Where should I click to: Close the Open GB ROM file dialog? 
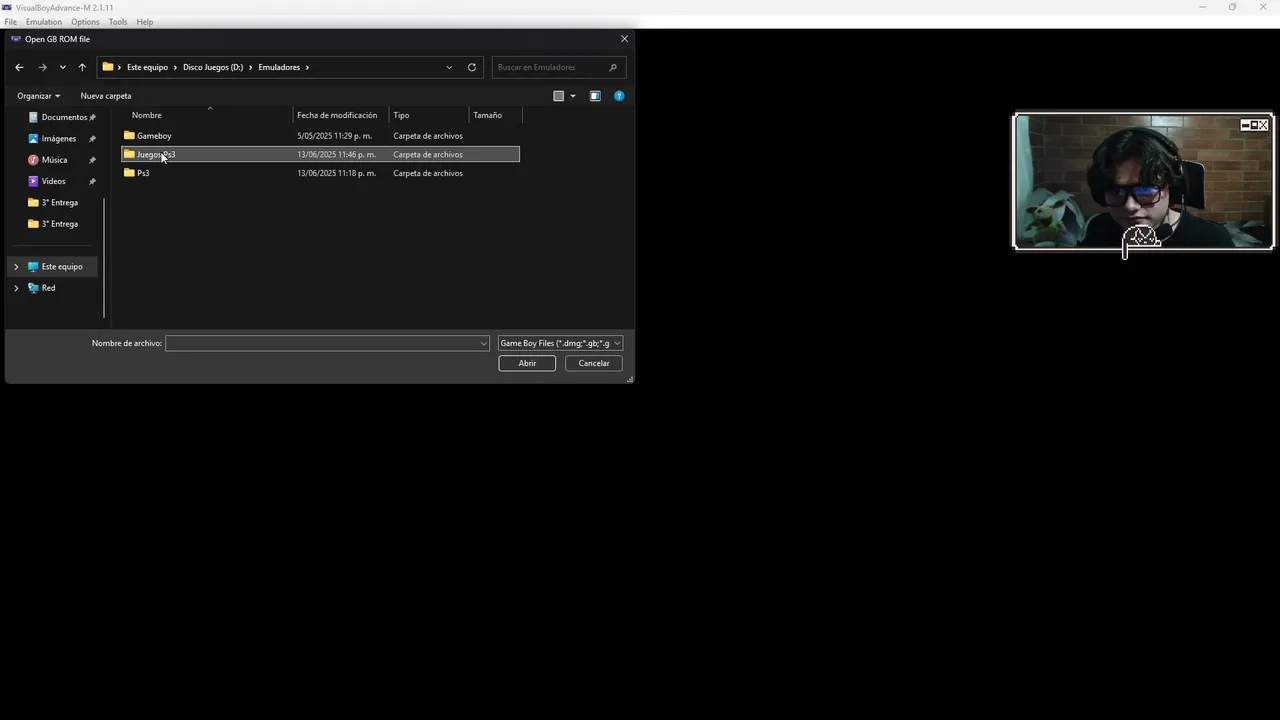[x=625, y=39]
